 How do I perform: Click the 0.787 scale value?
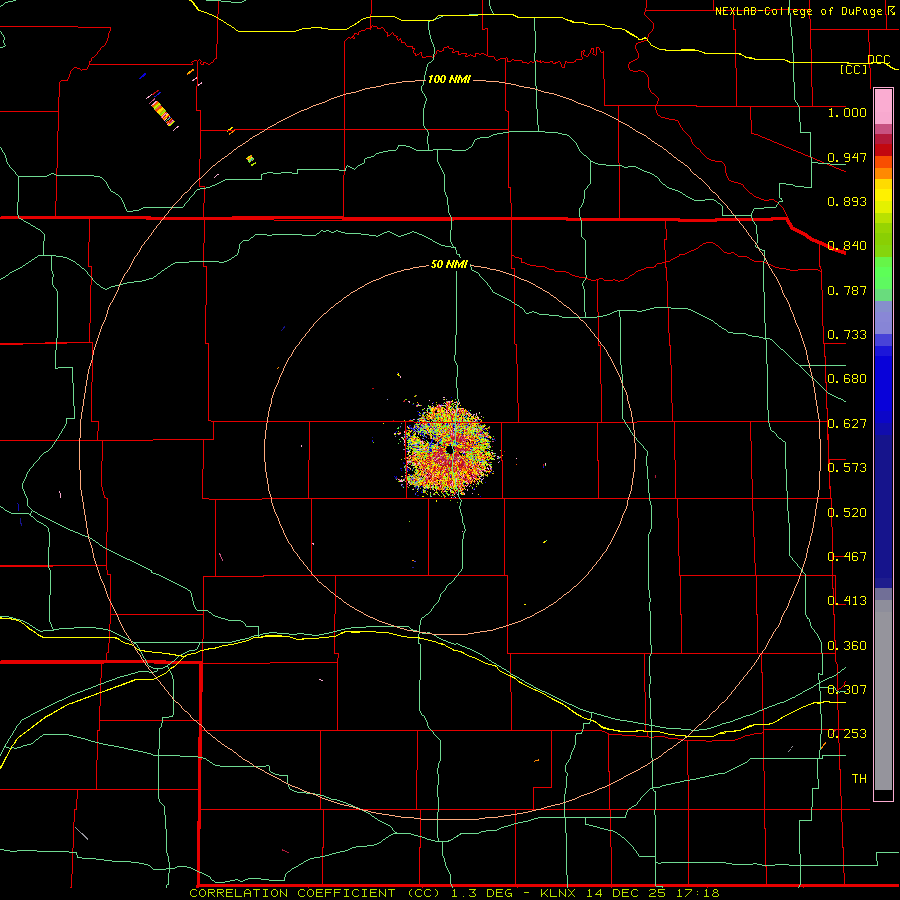(x=847, y=290)
